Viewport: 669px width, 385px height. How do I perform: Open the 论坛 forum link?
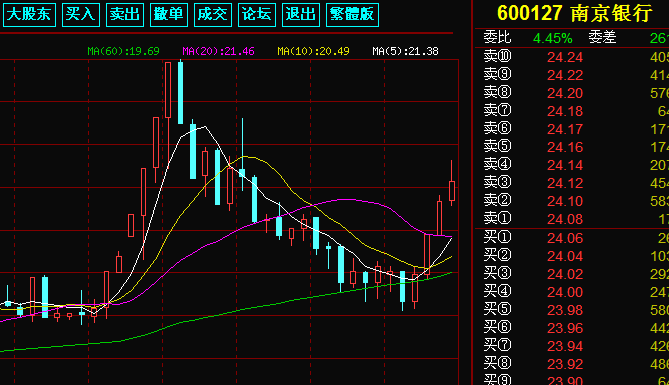pyautogui.click(x=257, y=15)
